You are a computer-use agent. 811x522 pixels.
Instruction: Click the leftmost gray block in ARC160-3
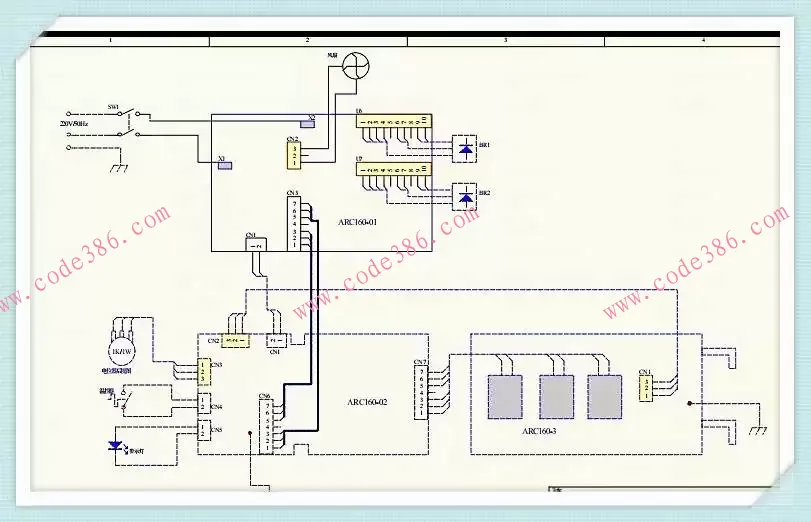tap(505, 397)
